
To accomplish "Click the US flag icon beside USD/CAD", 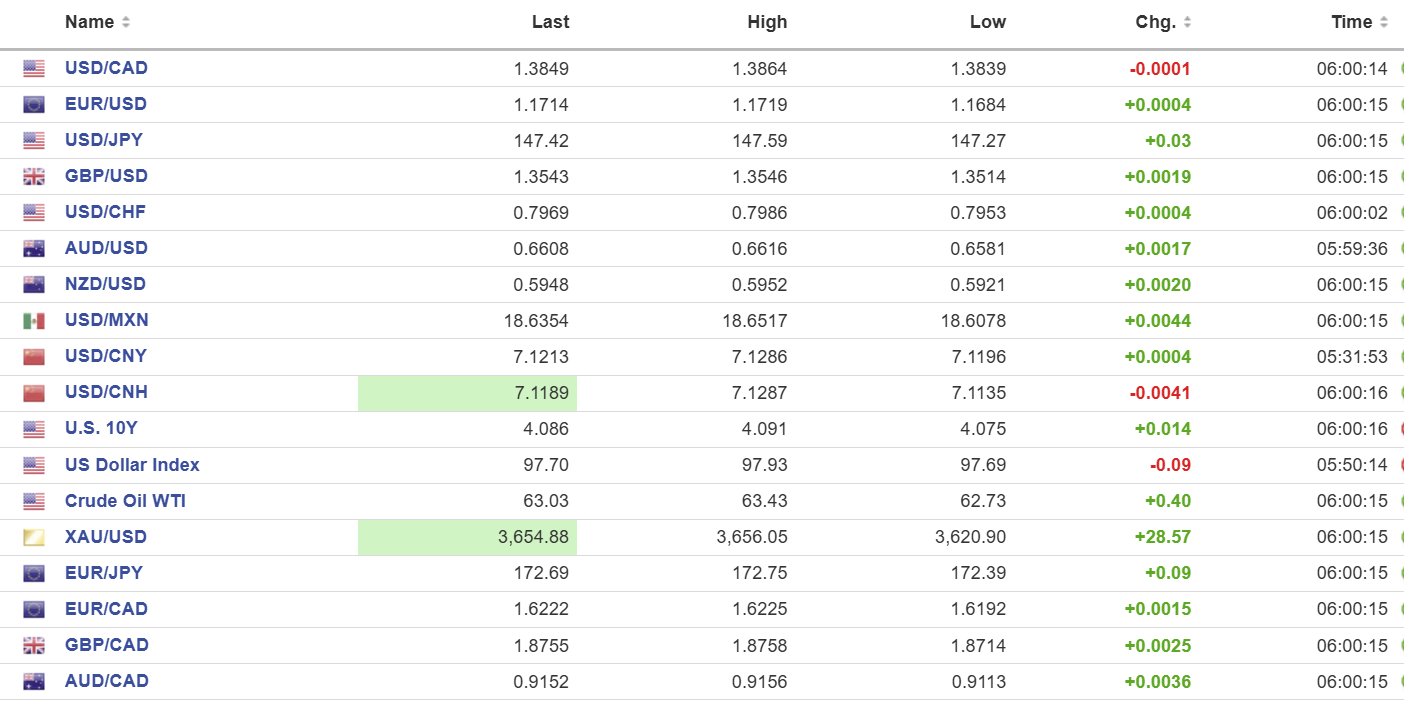I will [34, 69].
